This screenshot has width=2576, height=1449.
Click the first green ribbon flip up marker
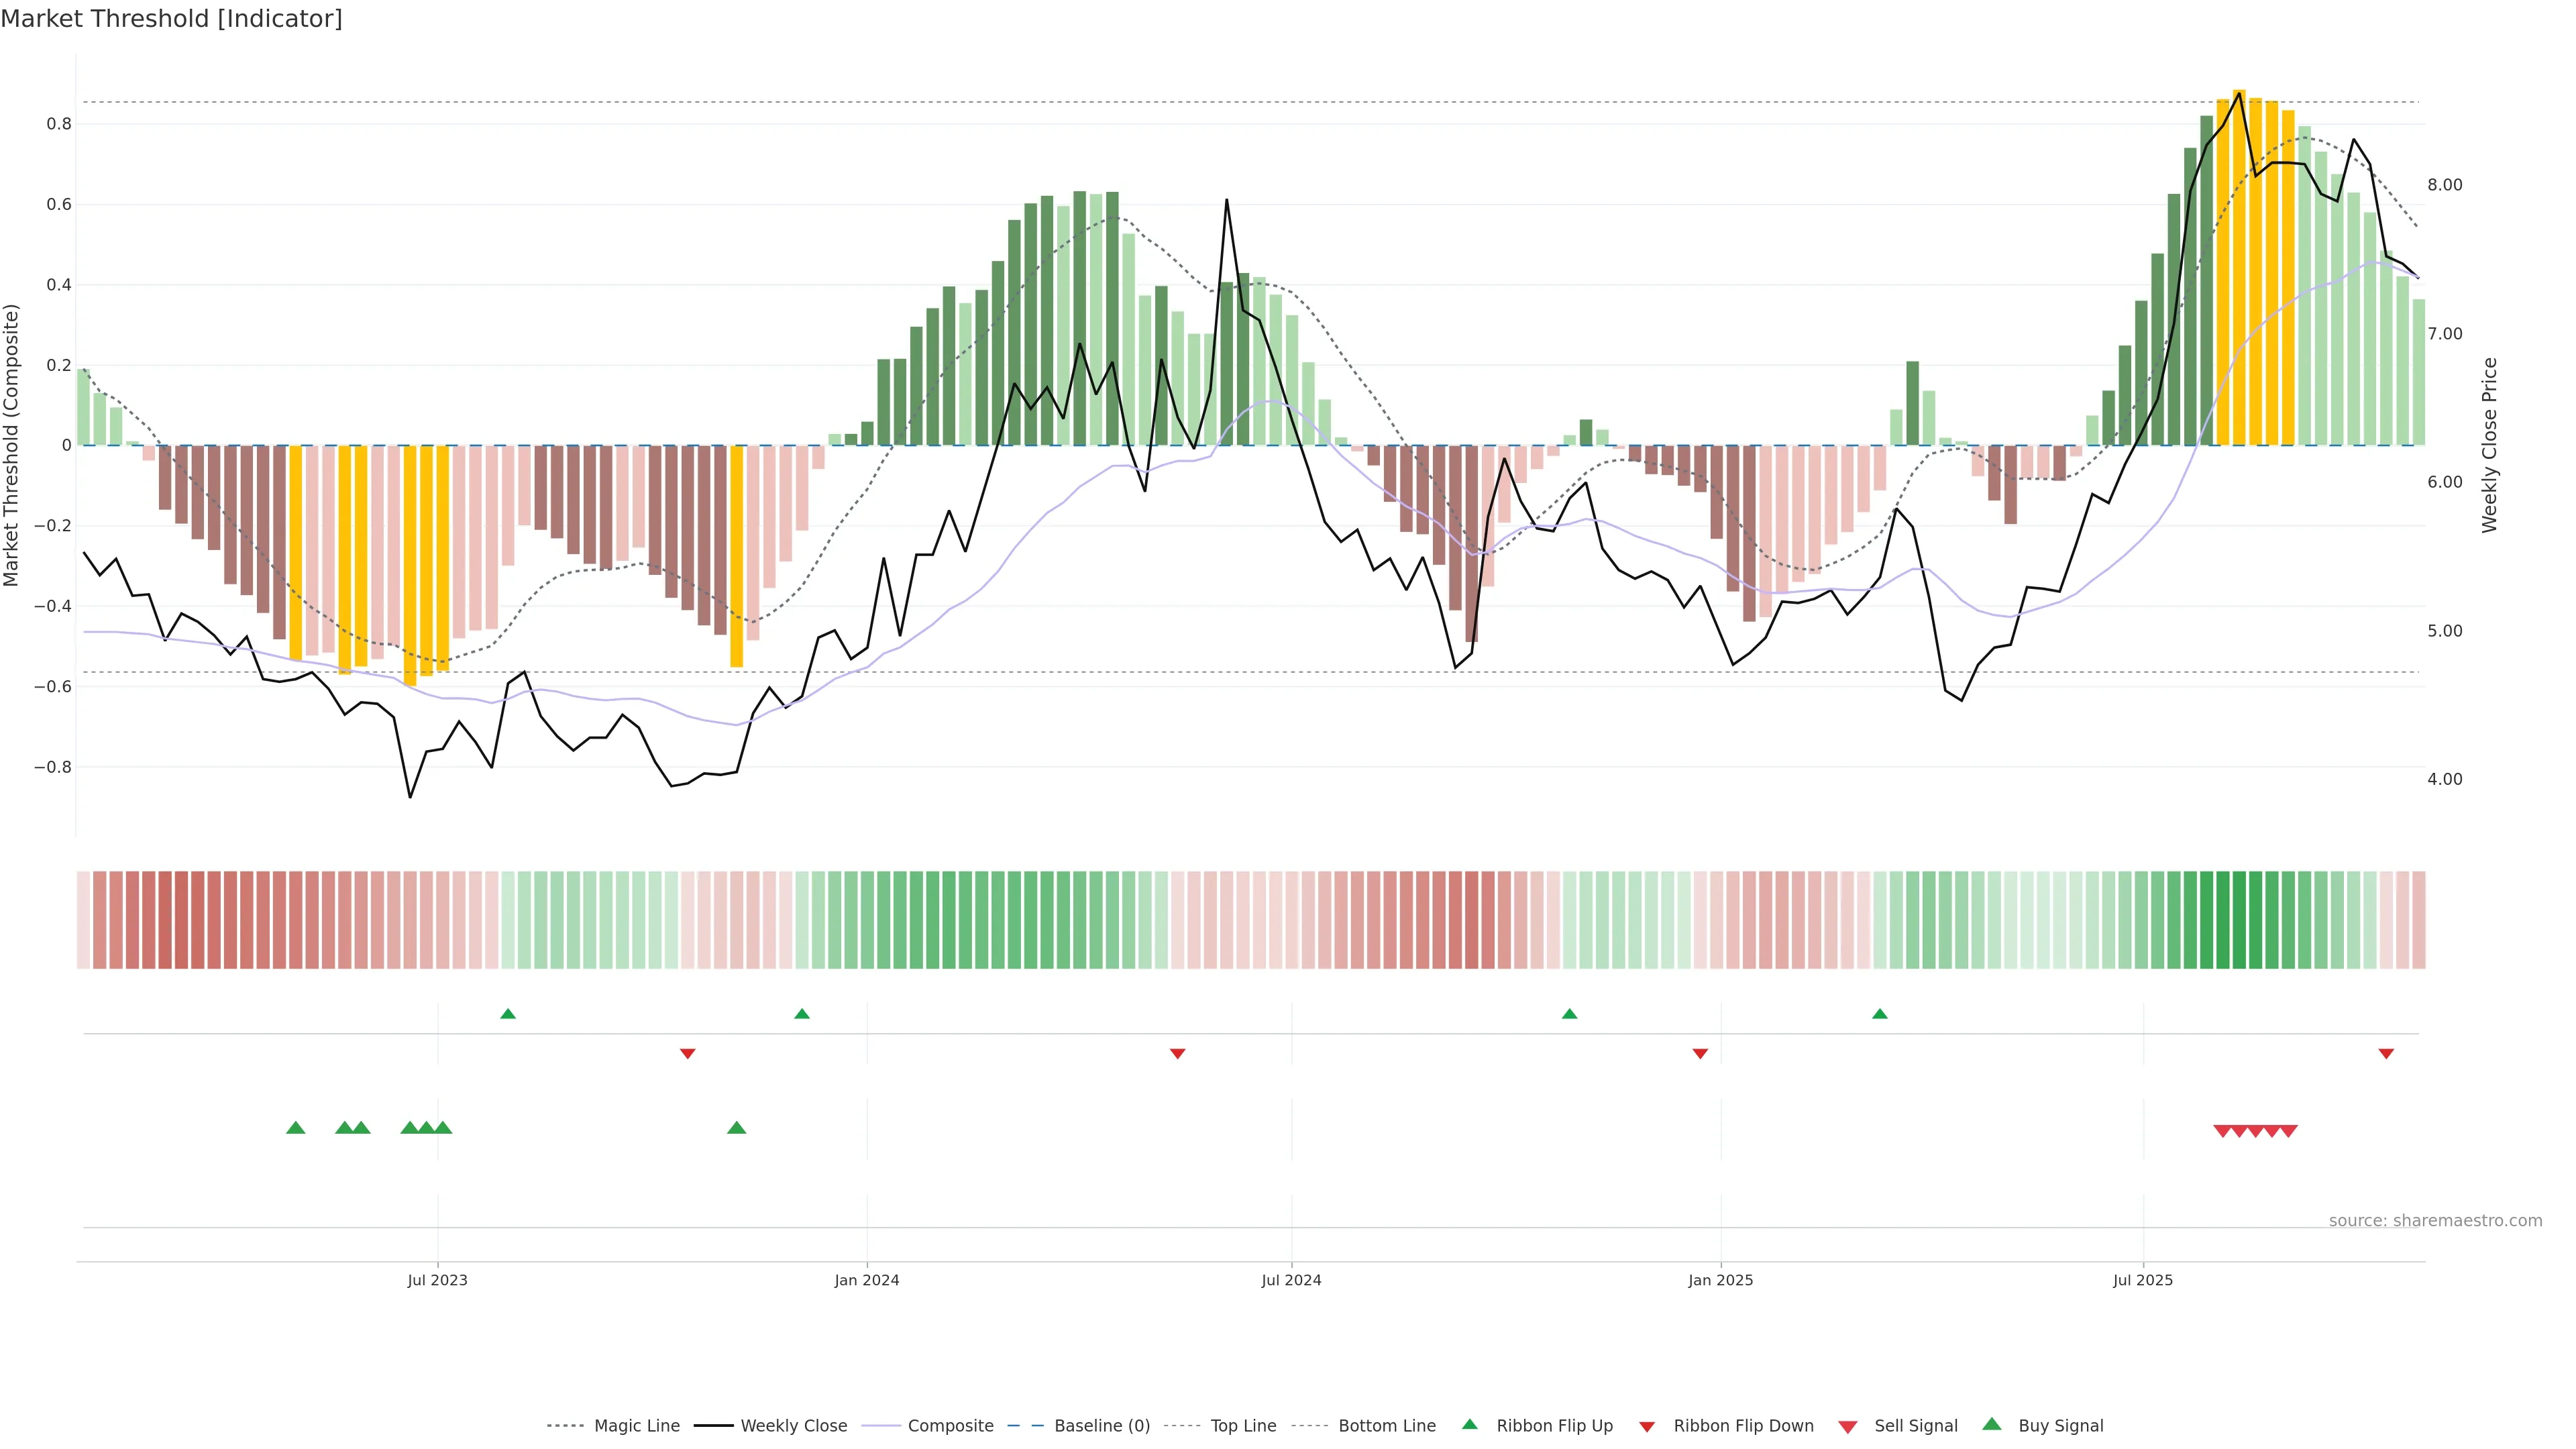pos(508,1014)
